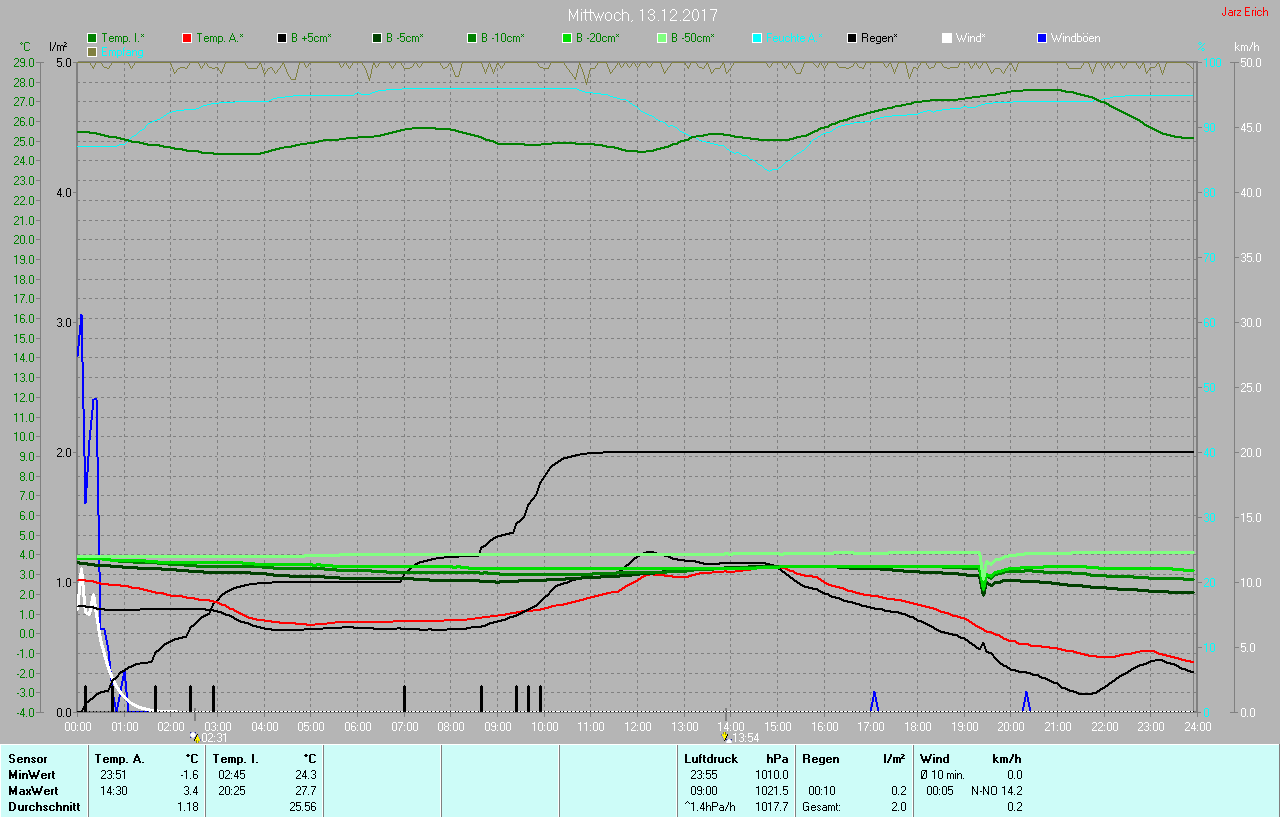Click the black Regen legend swatch

pos(852,38)
